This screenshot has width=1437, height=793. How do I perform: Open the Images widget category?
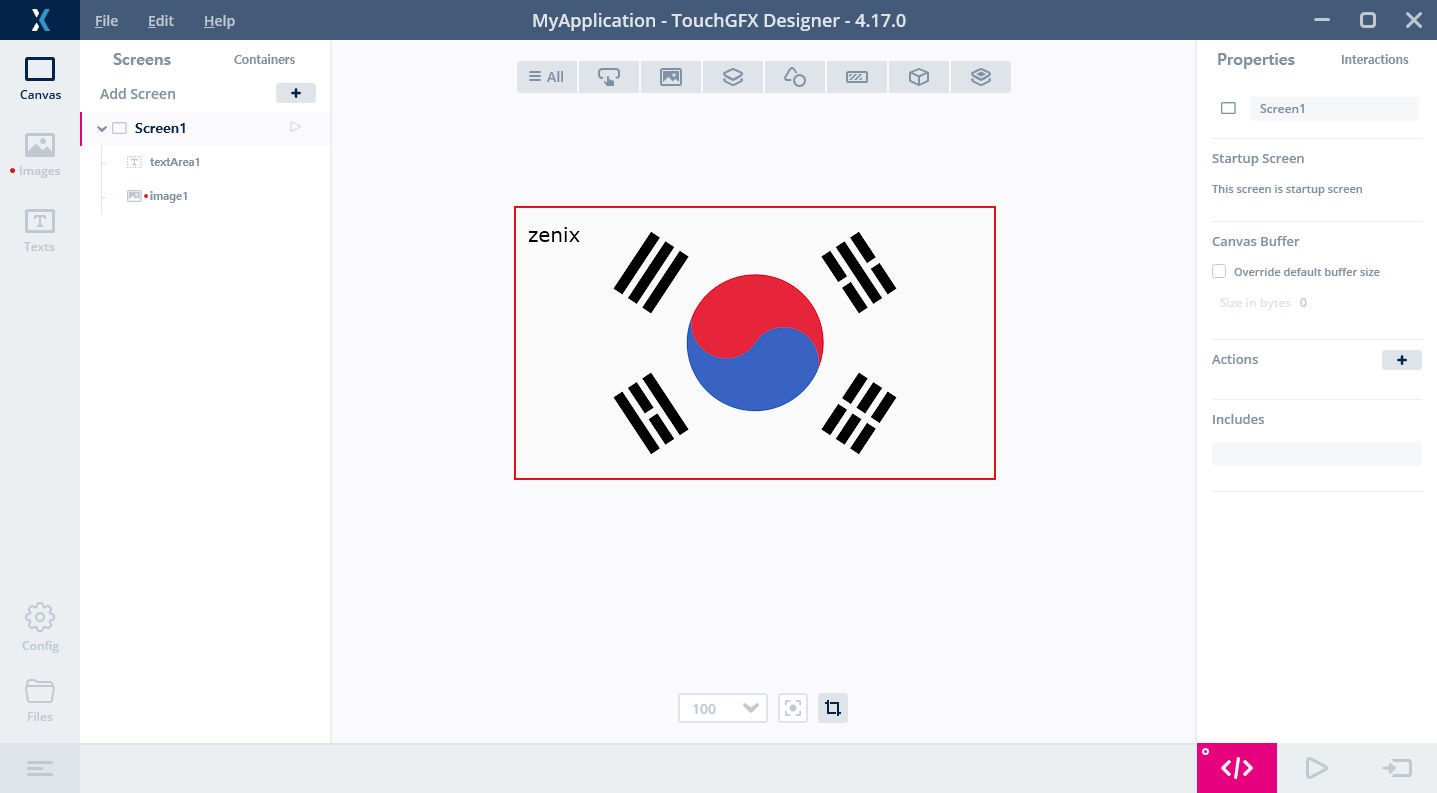tap(671, 77)
